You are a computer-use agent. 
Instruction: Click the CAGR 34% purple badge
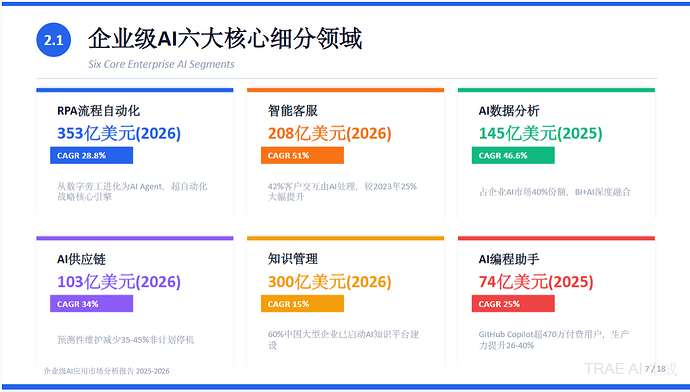92,304
